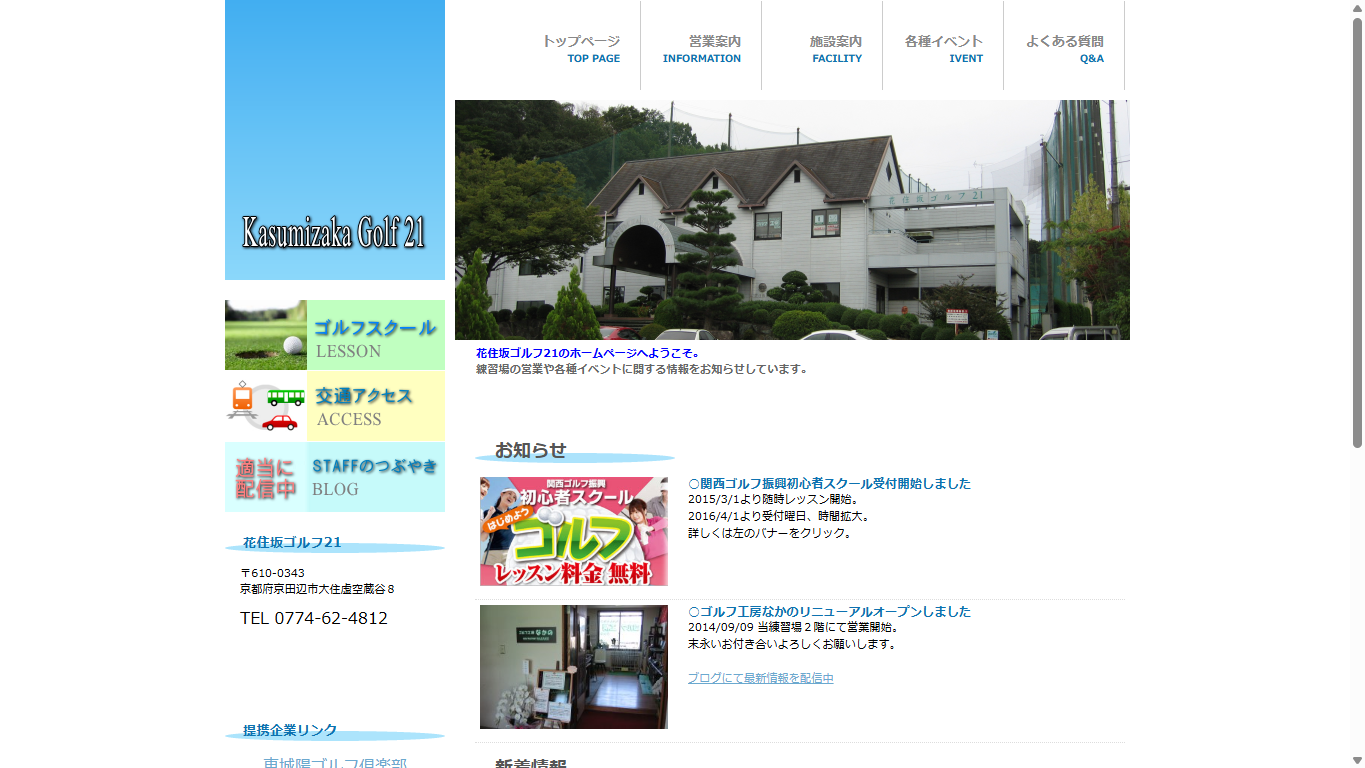This screenshot has height=768, width=1365.
Task: Click the 2014/09/09 当練習場2階にて営業開始 line
Action: (x=793, y=627)
